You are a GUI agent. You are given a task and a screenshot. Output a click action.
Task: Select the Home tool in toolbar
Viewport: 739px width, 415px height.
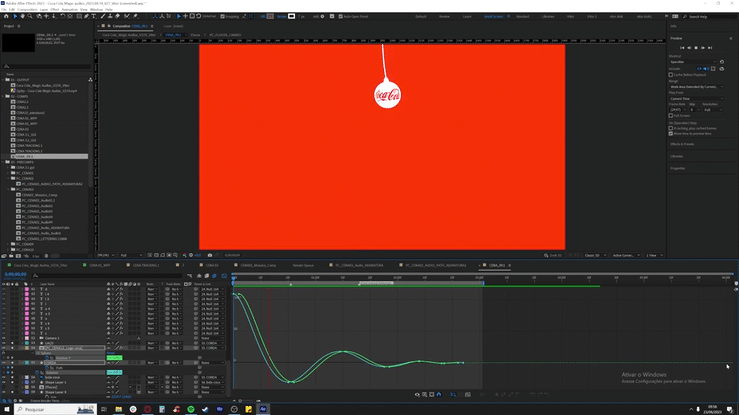tap(6, 16)
